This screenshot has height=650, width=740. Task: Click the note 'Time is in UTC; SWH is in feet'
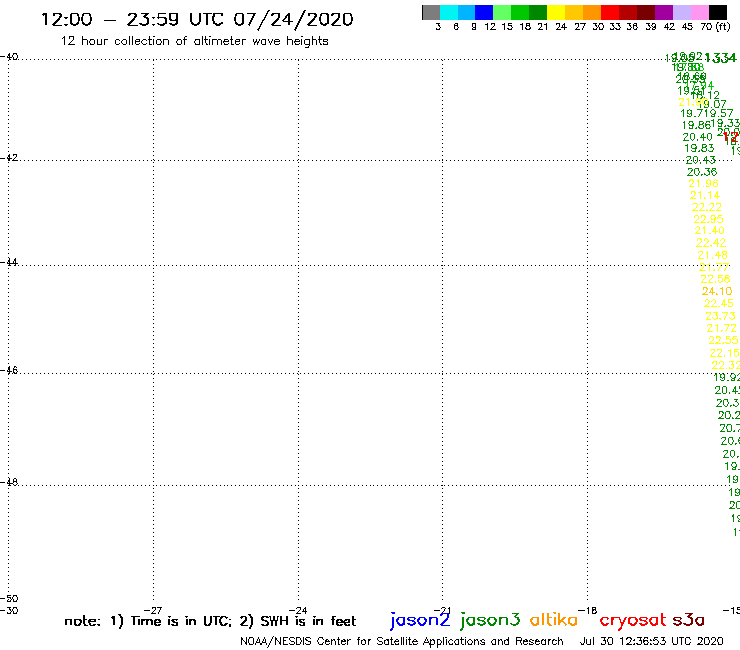pyautogui.click(x=210, y=621)
